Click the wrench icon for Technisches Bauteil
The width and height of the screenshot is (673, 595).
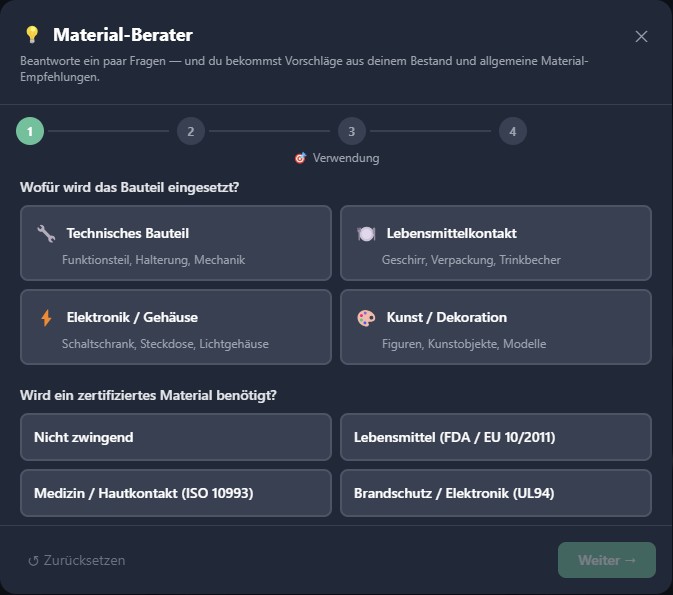(x=46, y=234)
